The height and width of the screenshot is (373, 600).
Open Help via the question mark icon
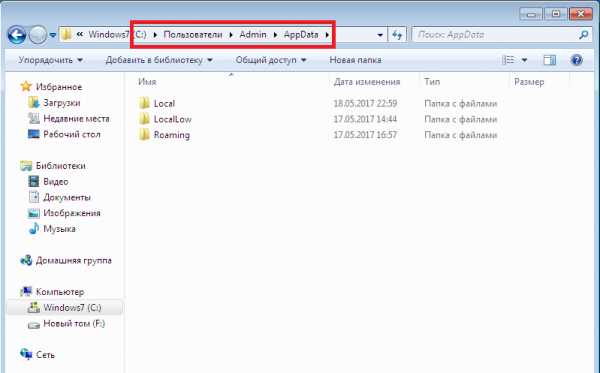coord(576,60)
